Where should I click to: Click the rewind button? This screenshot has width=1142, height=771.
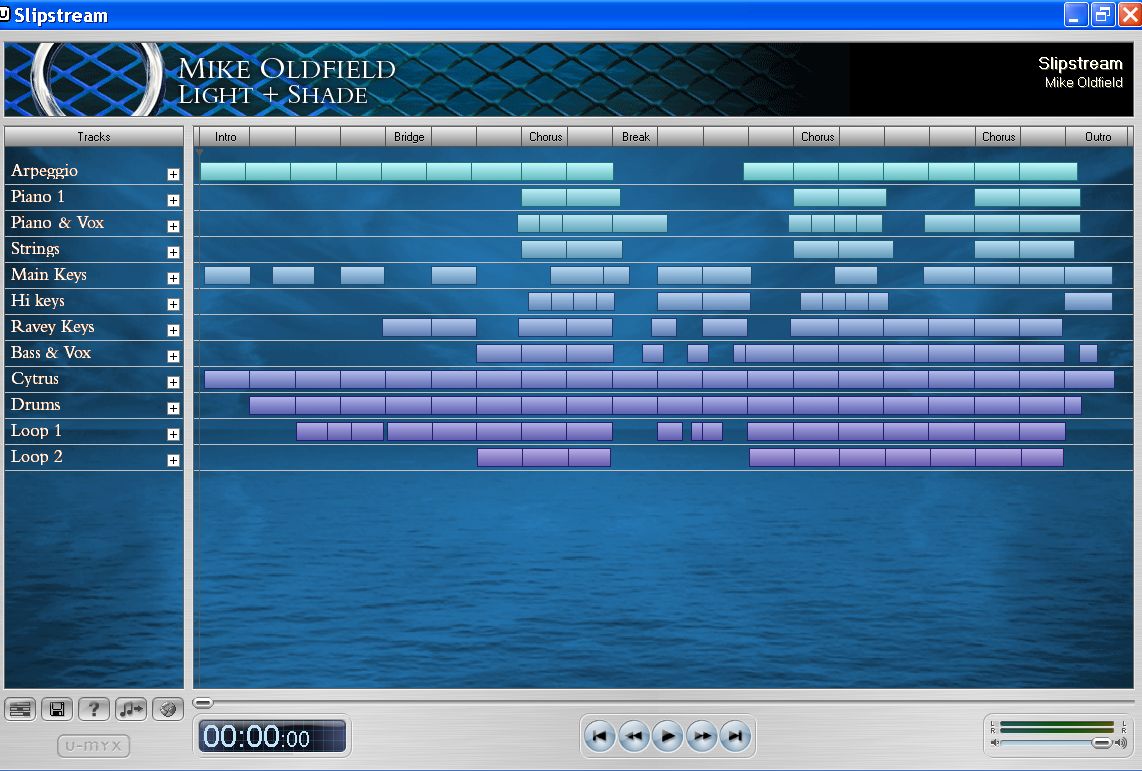pos(634,736)
